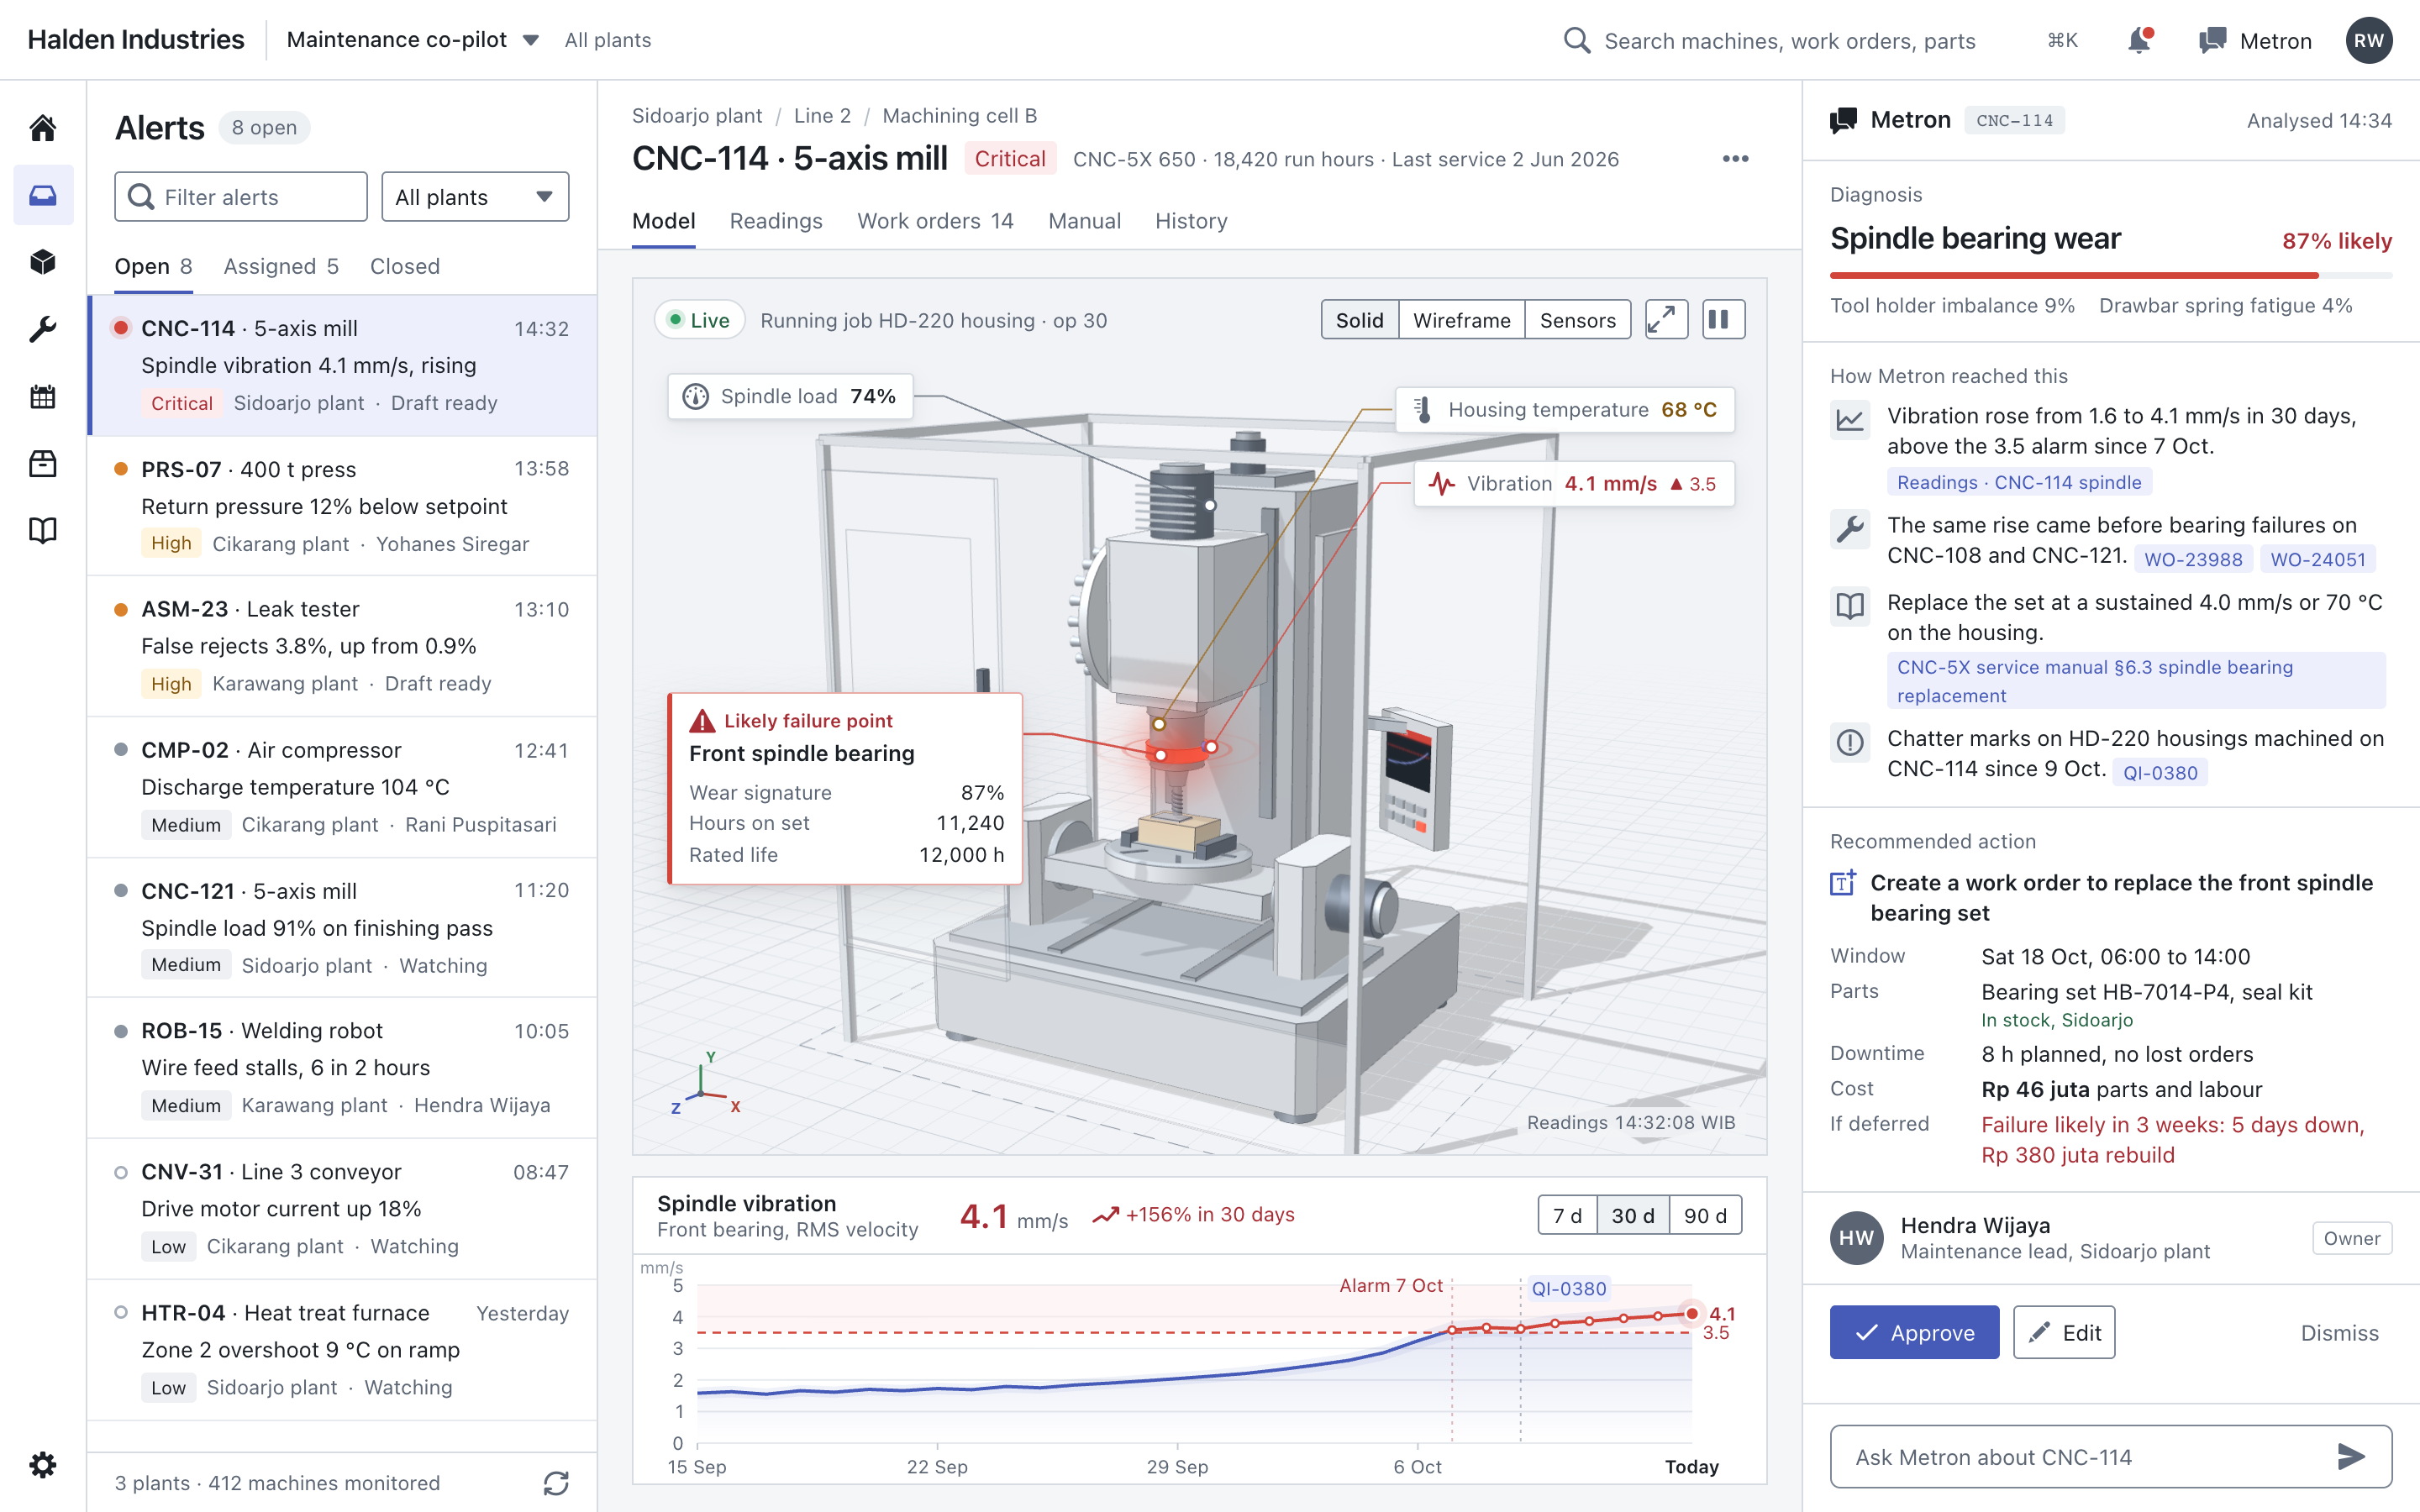Open the RW user avatar
2420x1512 pixels.
point(2368,40)
